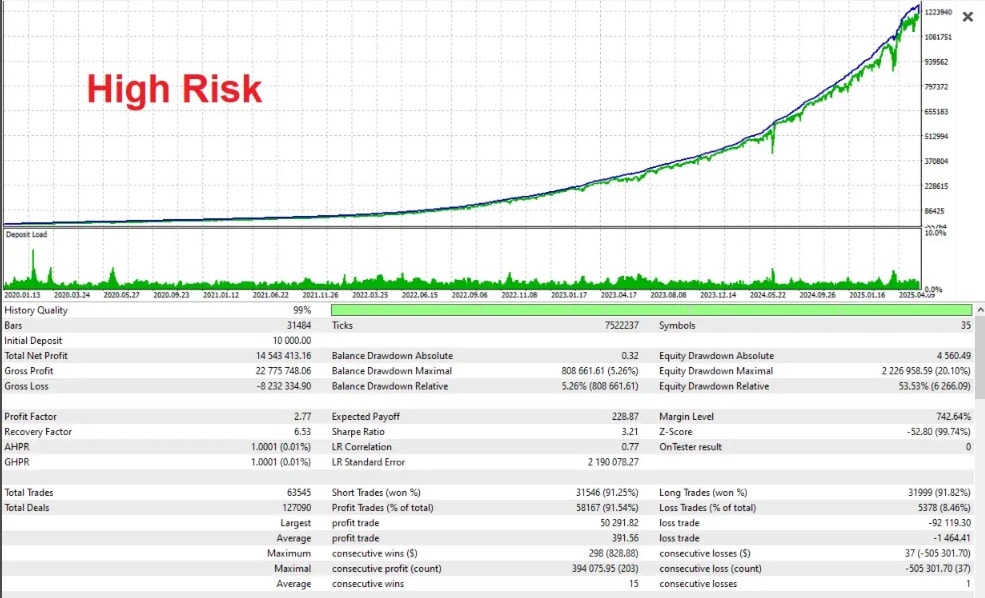985x598 pixels.
Task: Select largest profit trade value 50 291.82
Action: pos(619,523)
